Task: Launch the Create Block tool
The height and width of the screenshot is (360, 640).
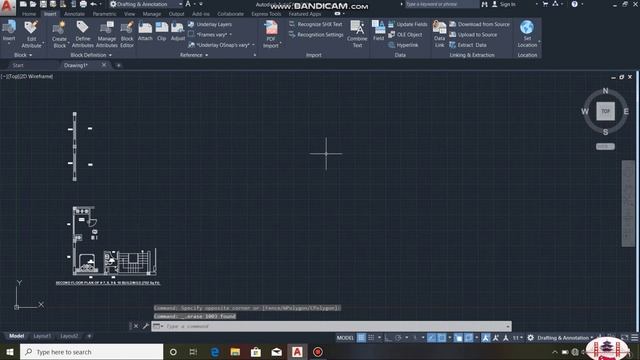Action: tap(59, 34)
